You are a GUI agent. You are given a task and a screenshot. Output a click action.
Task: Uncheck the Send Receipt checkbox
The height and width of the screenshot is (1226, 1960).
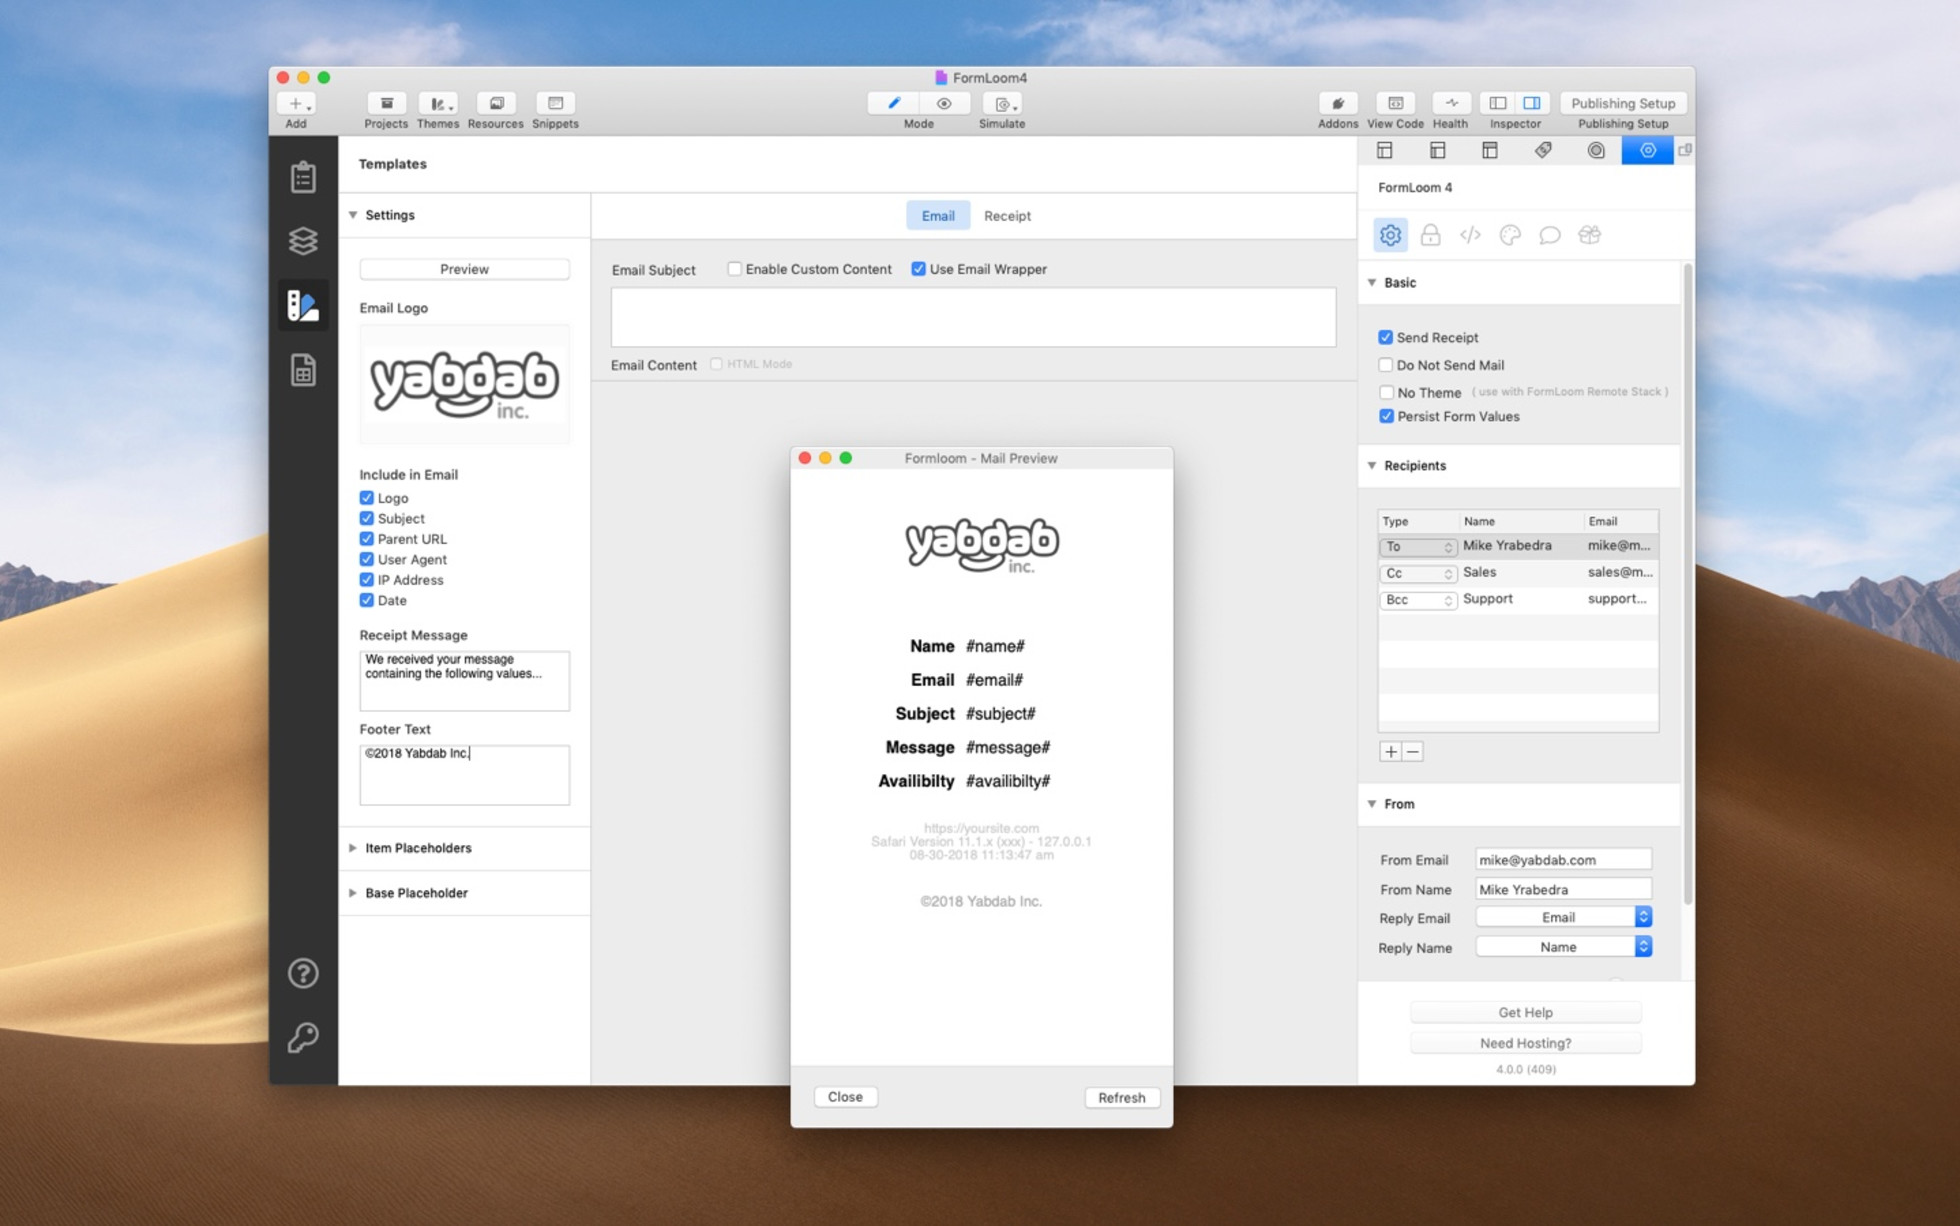(x=1386, y=338)
